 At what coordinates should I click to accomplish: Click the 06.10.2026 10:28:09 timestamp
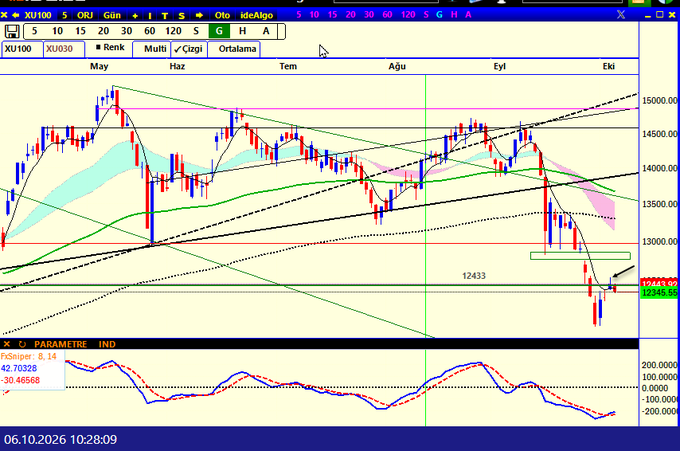(60, 440)
